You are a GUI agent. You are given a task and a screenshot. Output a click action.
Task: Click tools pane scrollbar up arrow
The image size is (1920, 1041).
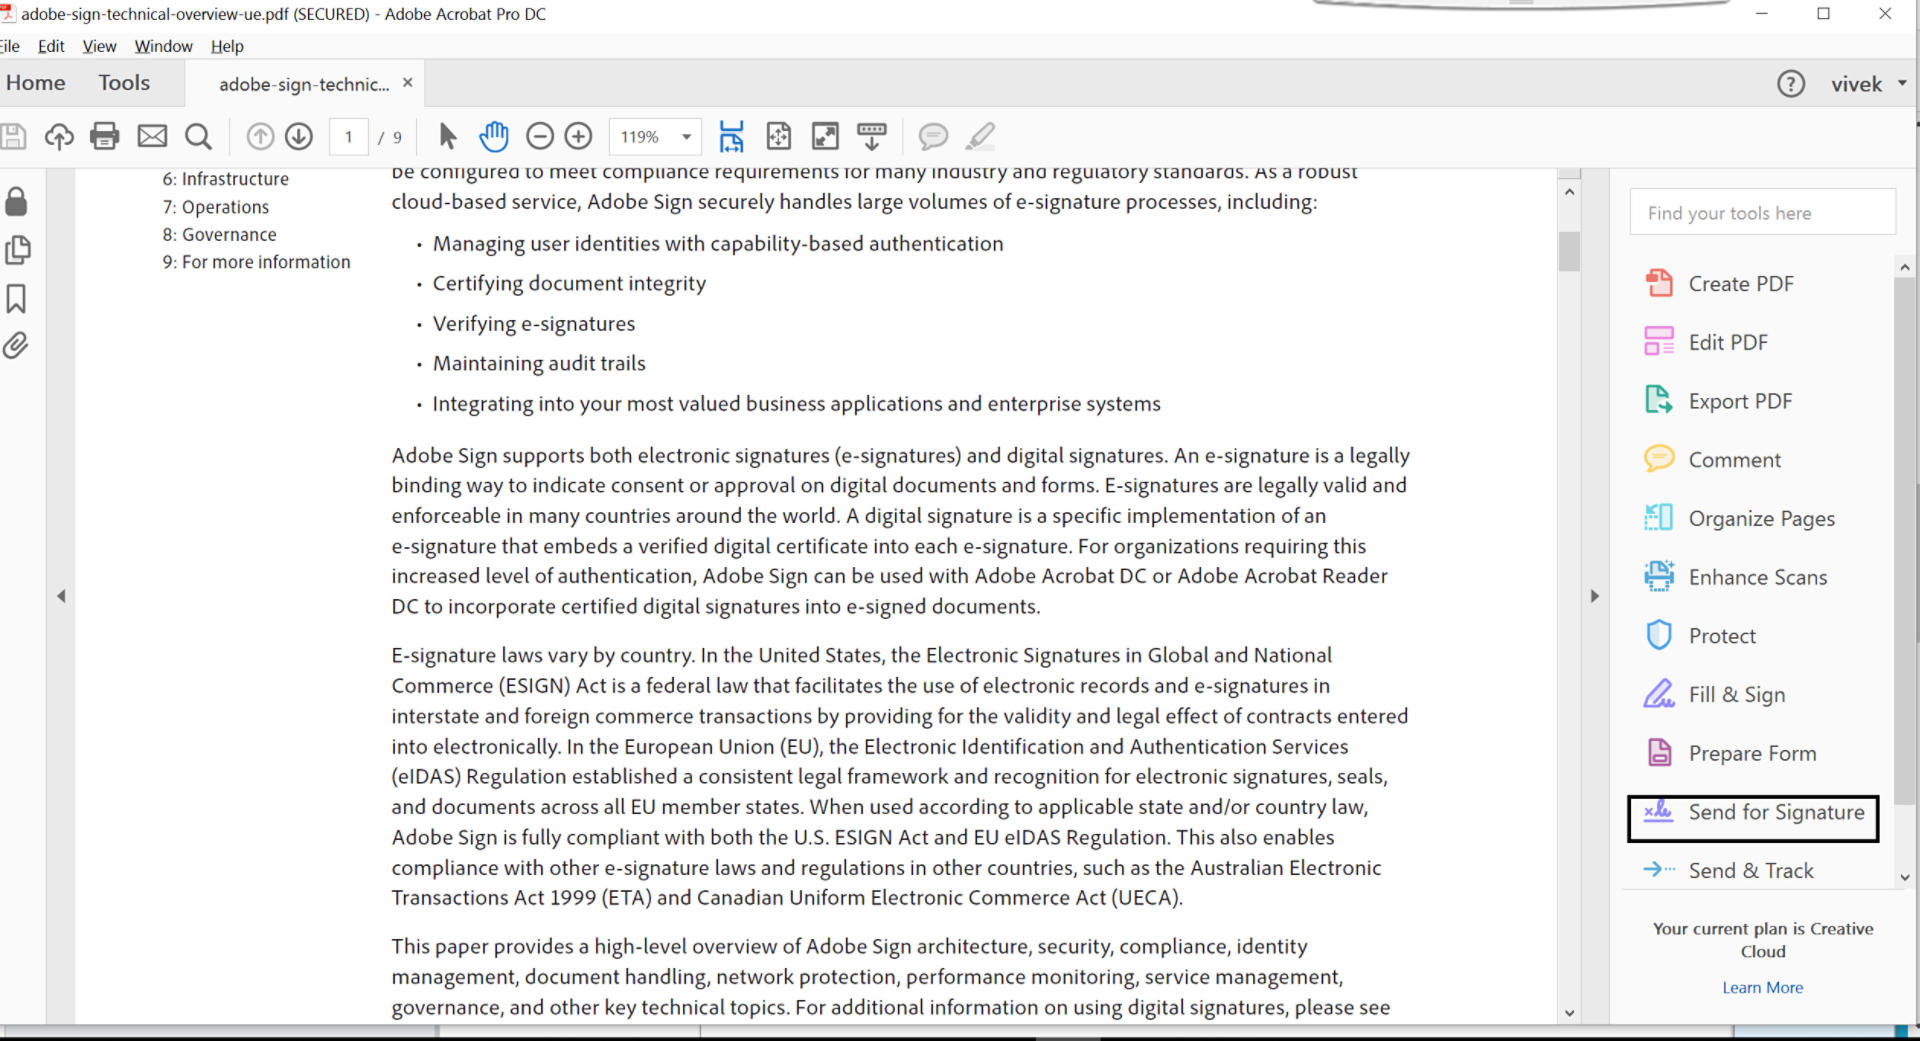tap(1904, 268)
